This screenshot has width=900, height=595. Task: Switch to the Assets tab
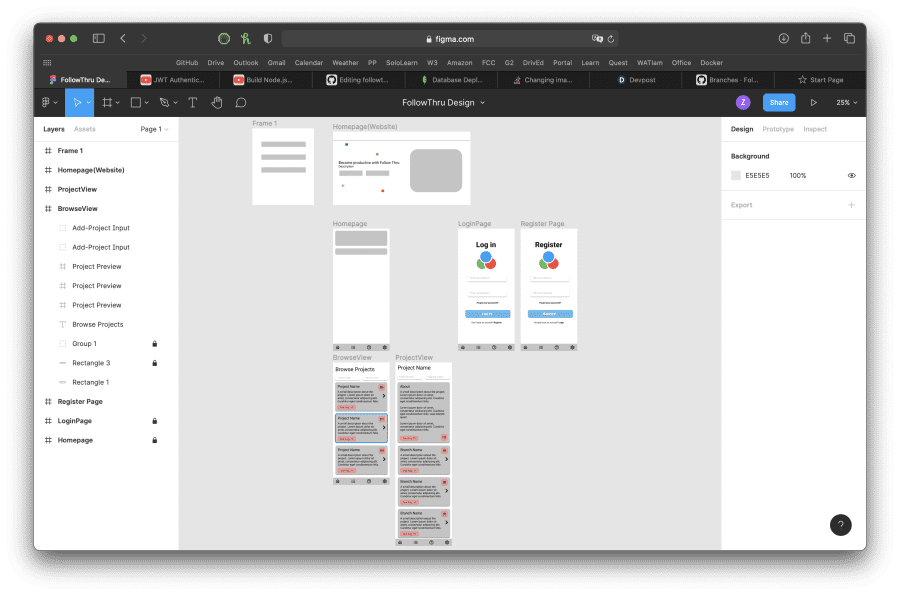pyautogui.click(x=84, y=129)
